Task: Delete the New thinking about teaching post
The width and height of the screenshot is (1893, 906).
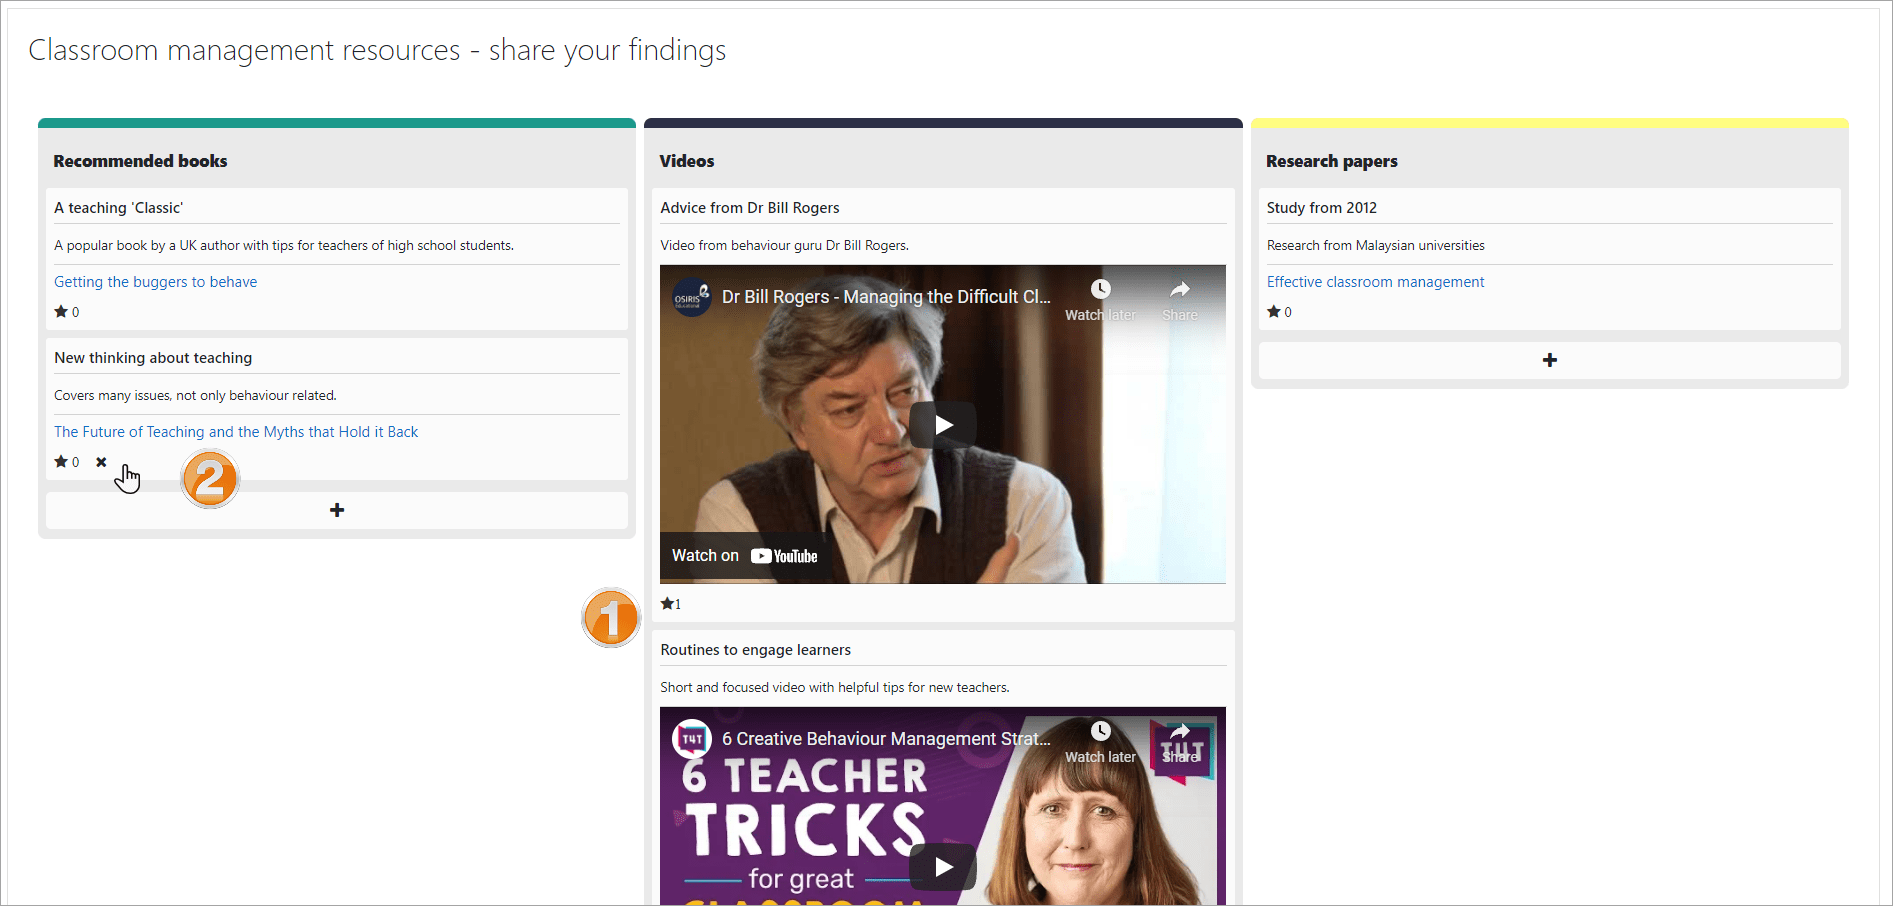Action: pyautogui.click(x=101, y=461)
